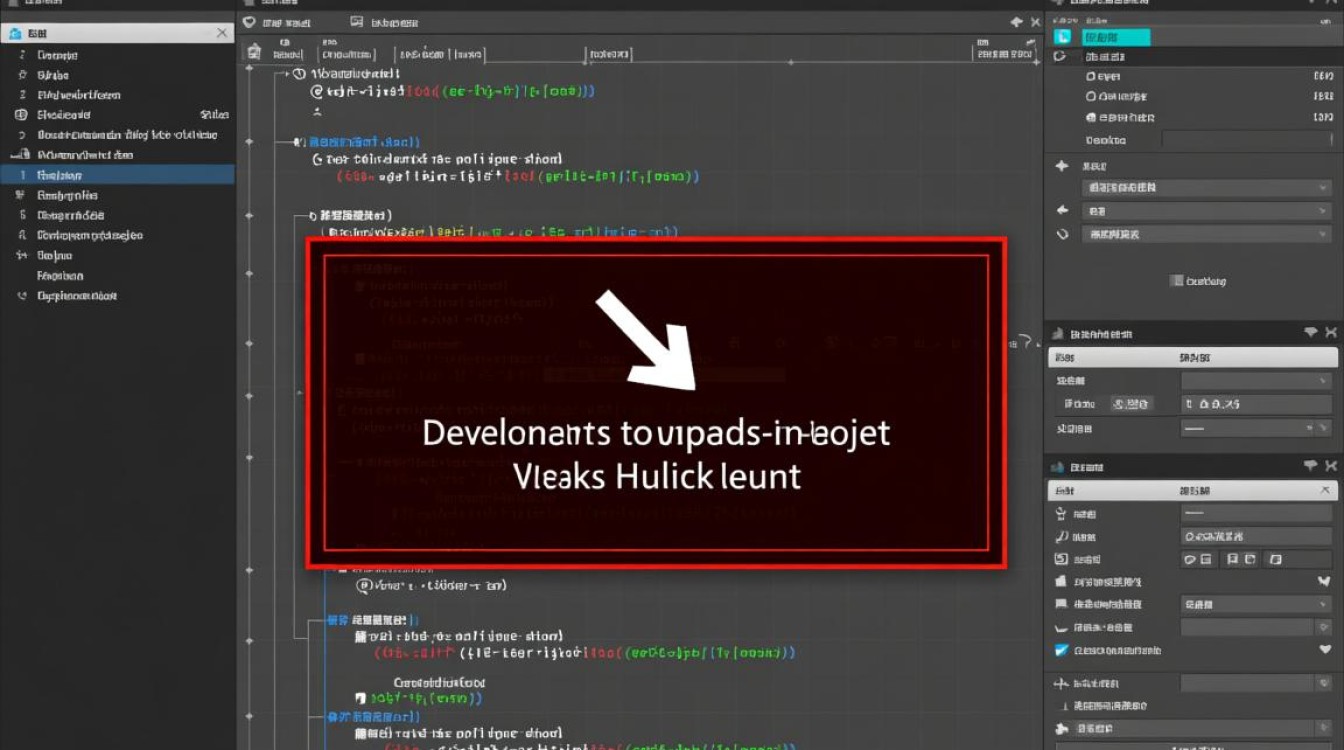Collapse the section using the white header's chevron
1344x750 pixels.
1324,491
